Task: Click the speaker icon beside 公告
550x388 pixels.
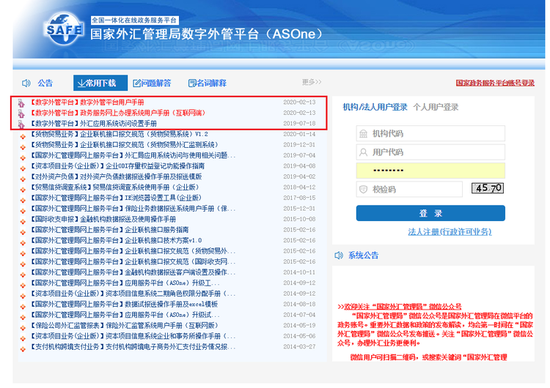Action: pos(26,83)
